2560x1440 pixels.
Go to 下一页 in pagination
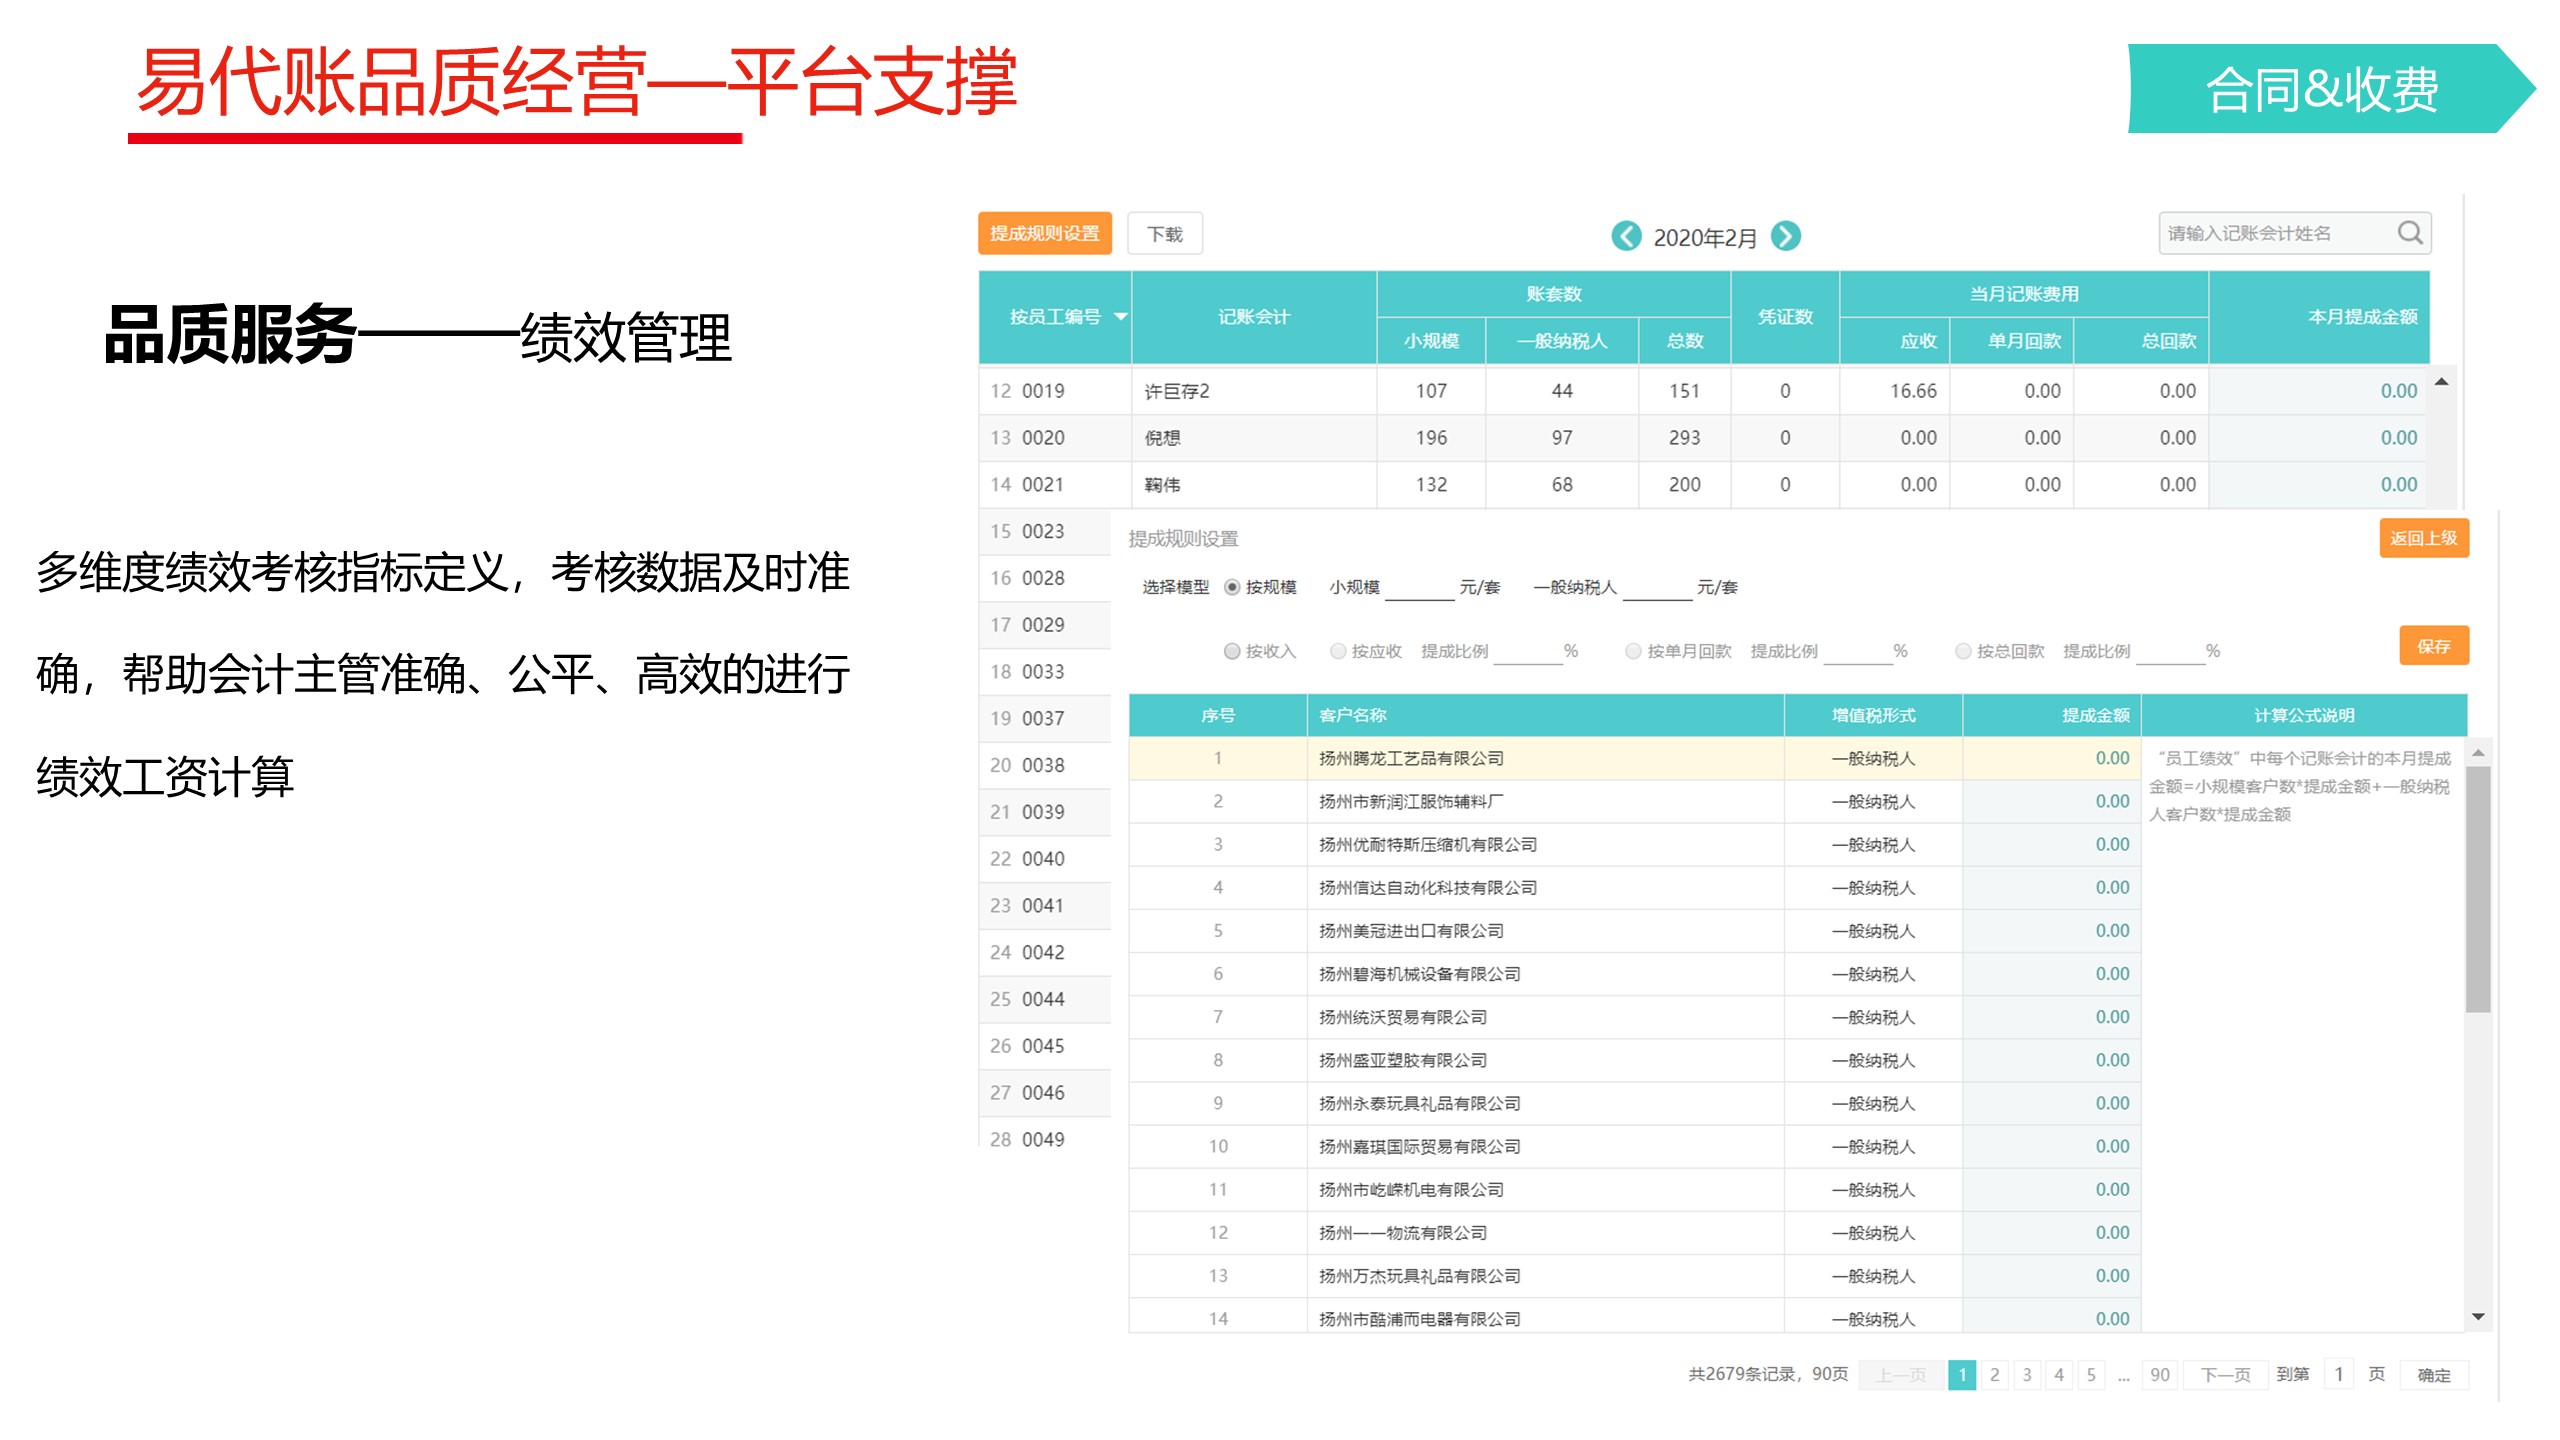[2226, 1375]
